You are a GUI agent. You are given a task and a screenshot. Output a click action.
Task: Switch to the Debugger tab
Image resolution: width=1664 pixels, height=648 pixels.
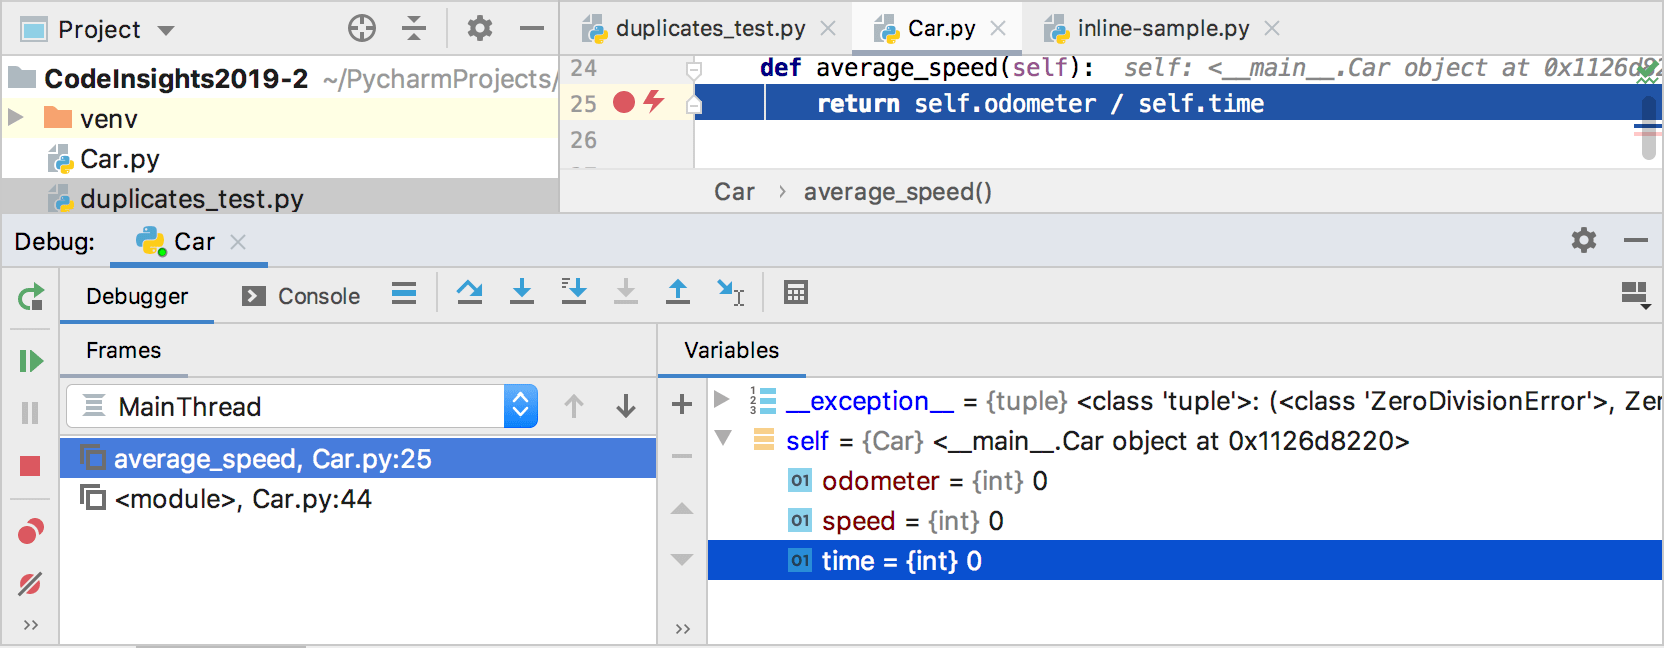[x=137, y=296]
